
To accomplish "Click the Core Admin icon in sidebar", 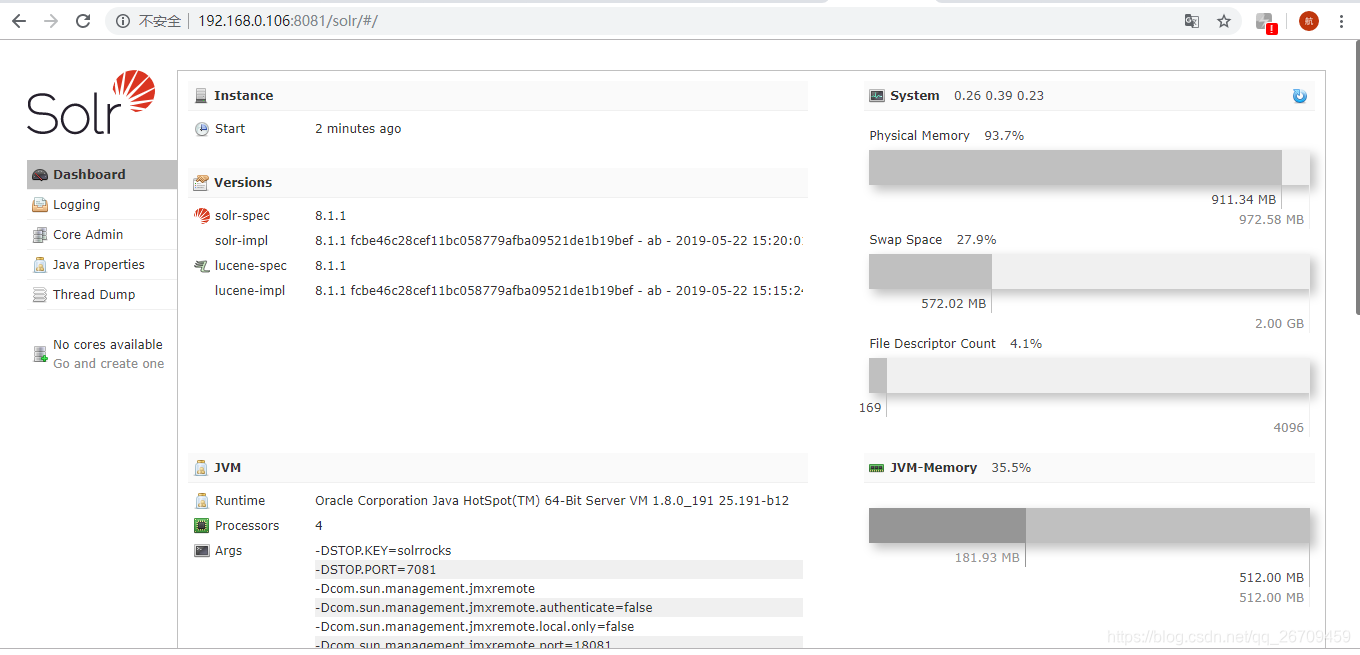I will (40, 235).
